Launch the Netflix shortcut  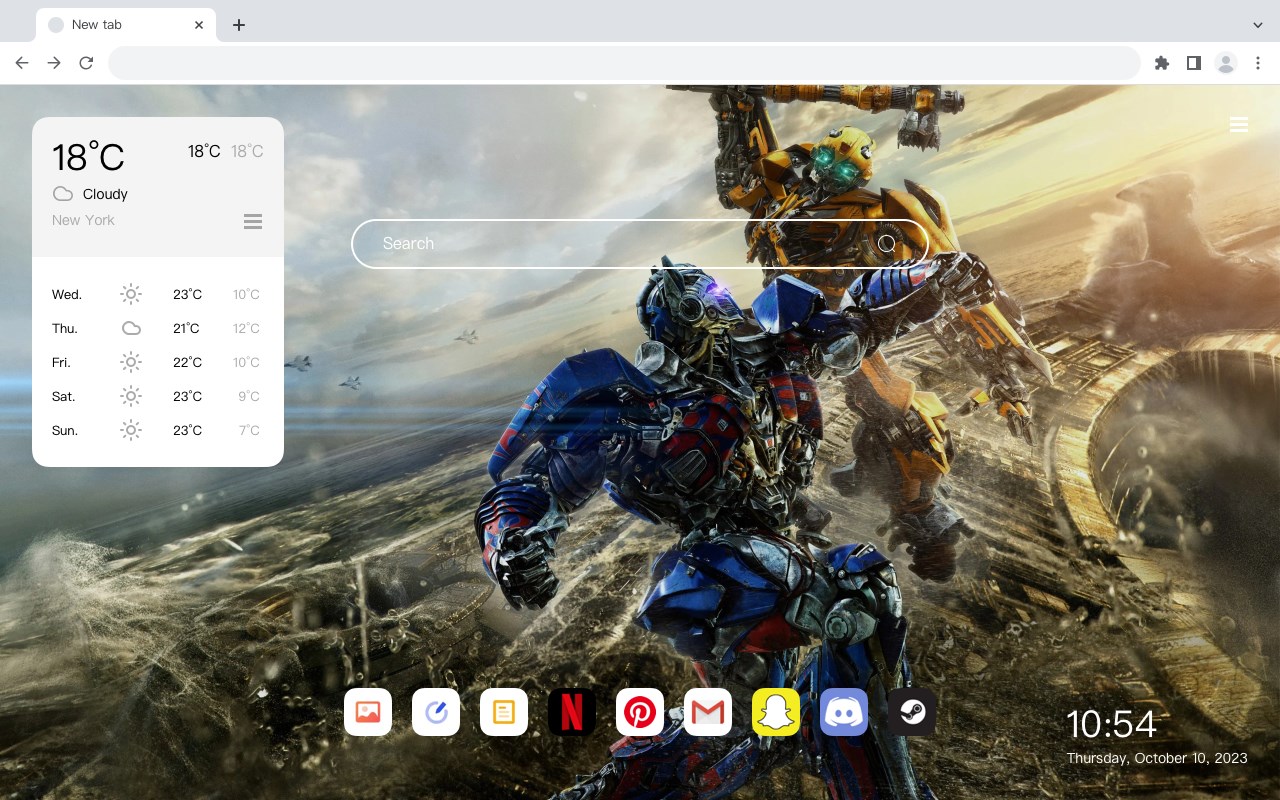(x=572, y=712)
